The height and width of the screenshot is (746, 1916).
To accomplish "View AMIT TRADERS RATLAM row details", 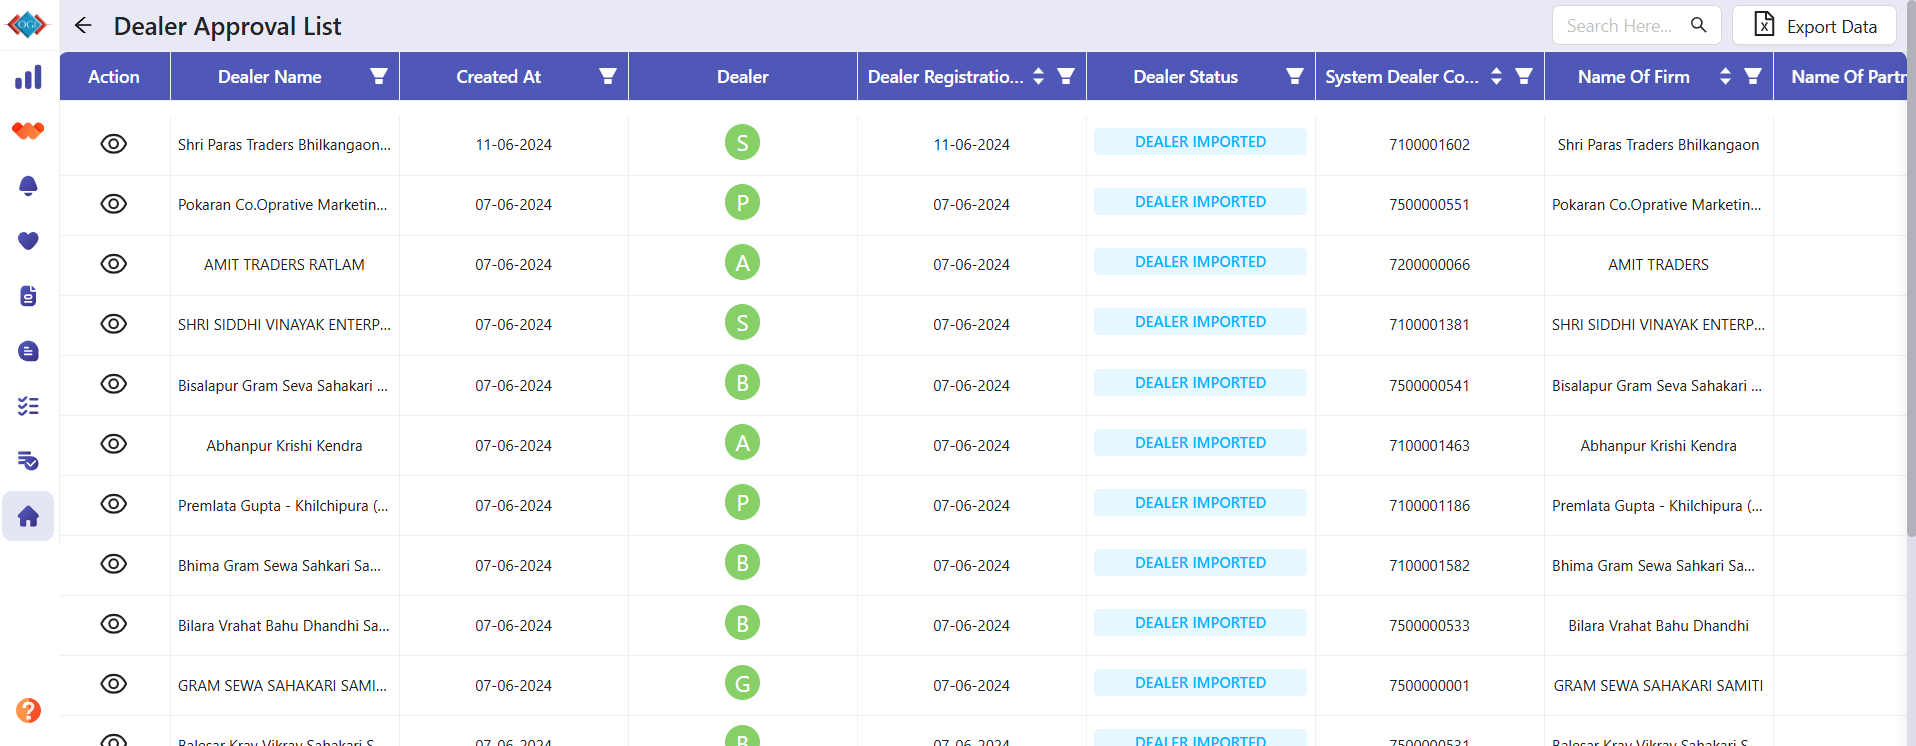I will [x=114, y=264].
